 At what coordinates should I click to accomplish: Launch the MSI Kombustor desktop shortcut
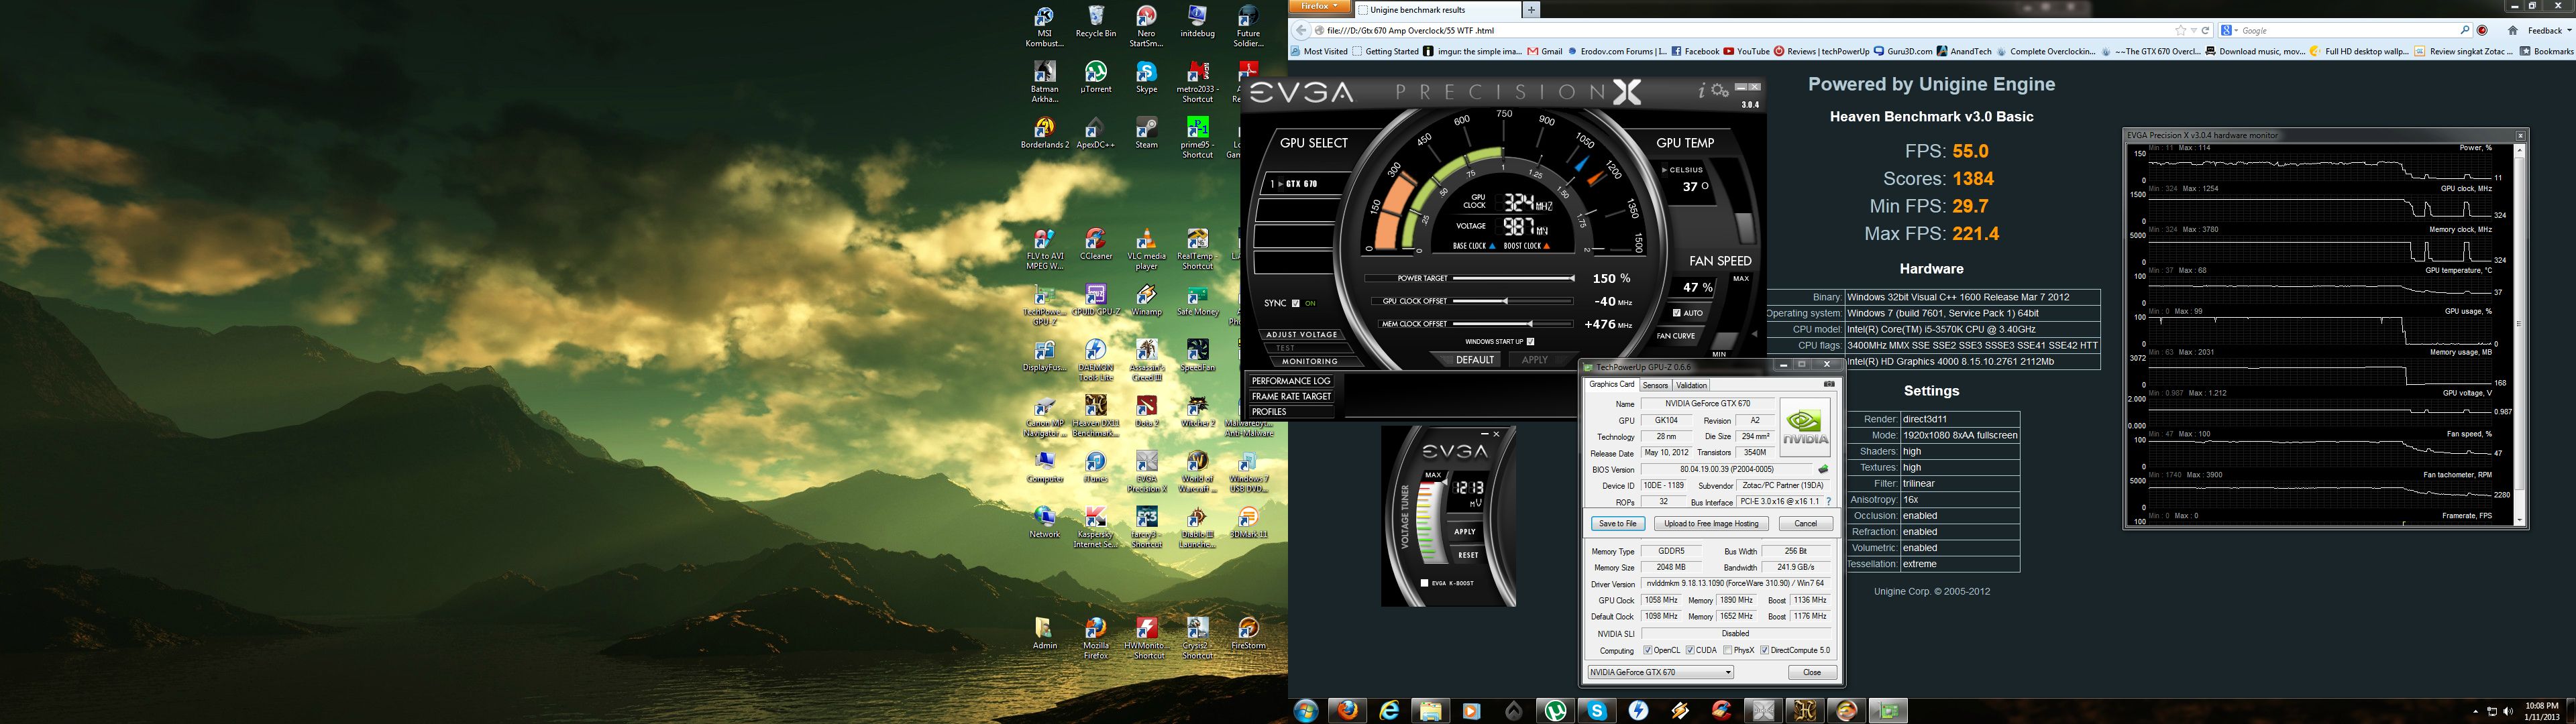[1044, 26]
